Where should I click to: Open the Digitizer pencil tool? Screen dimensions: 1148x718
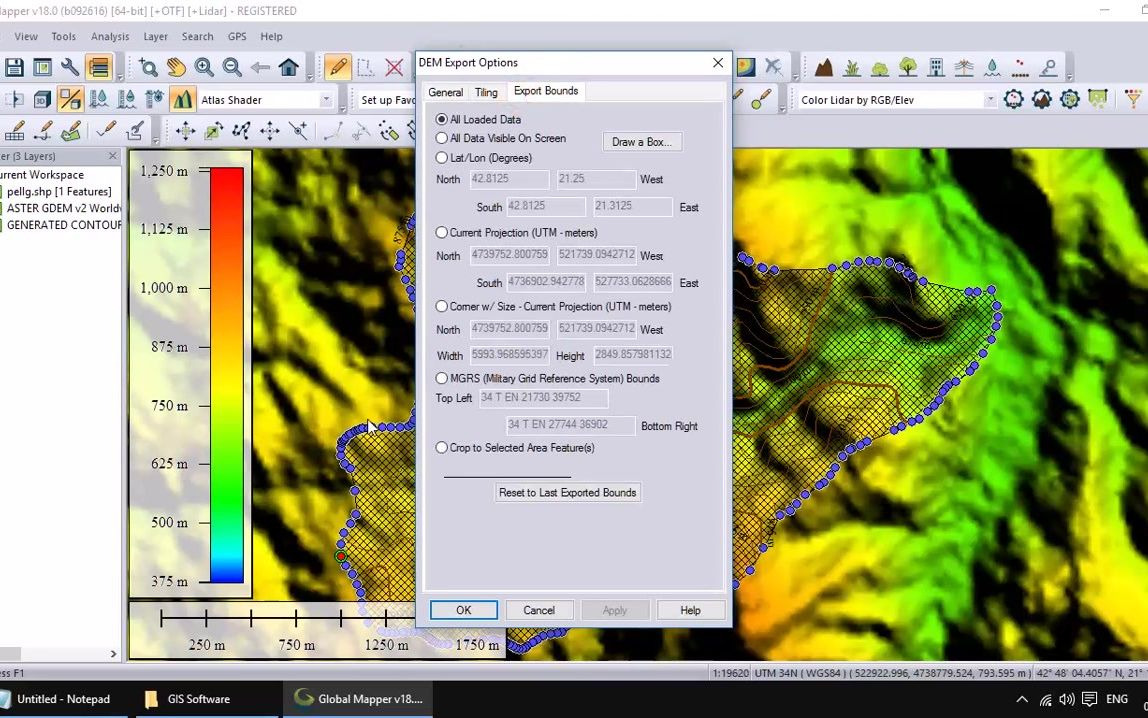(340, 67)
